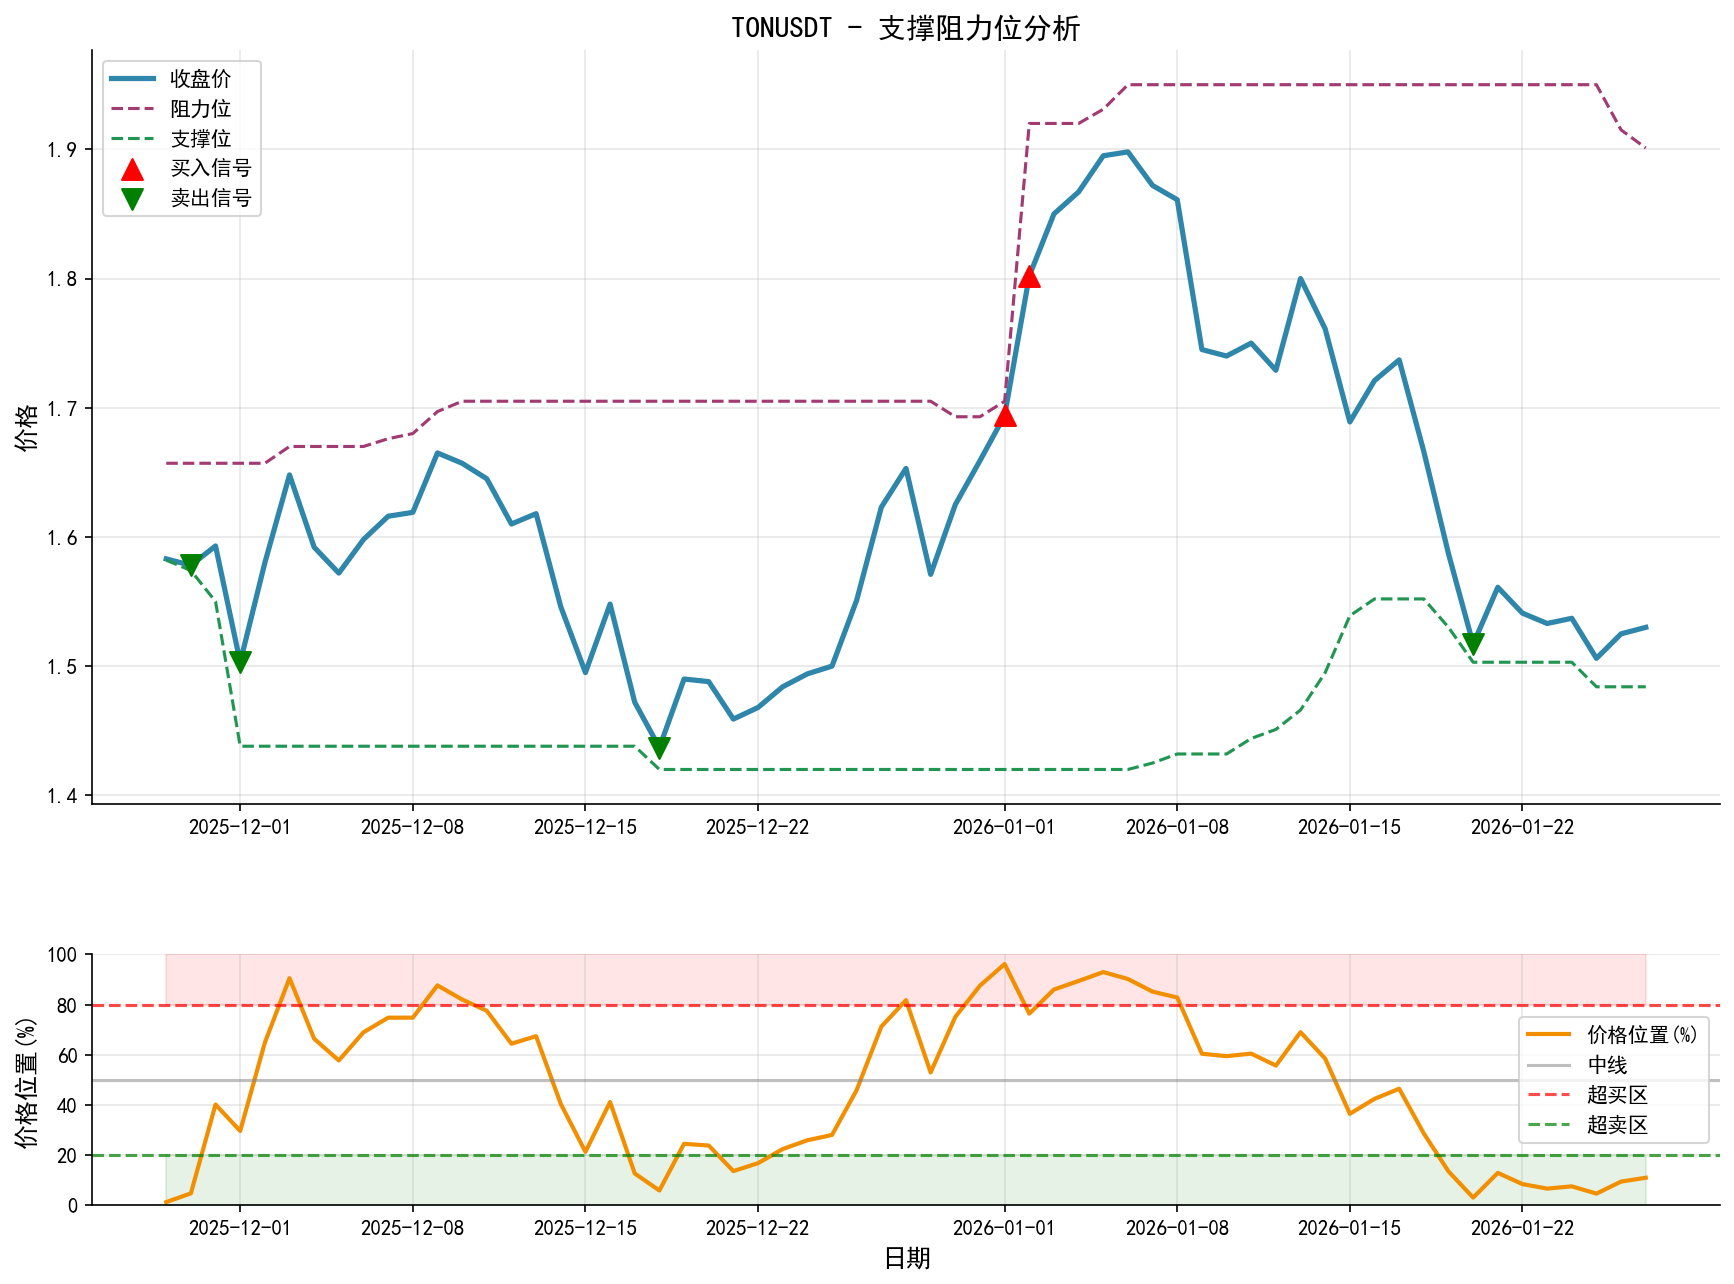Toggle the 阻力位 legend entry

click(200, 110)
